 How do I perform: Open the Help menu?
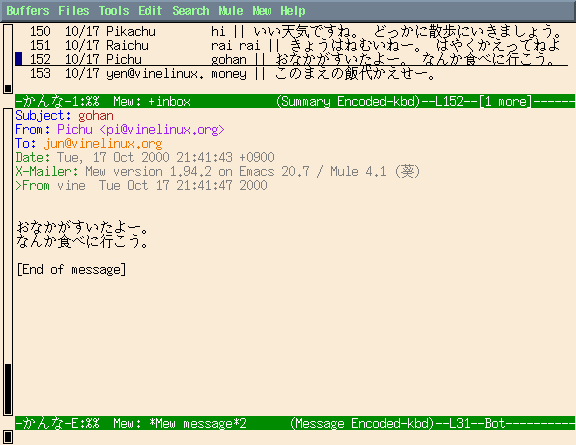tap(293, 11)
